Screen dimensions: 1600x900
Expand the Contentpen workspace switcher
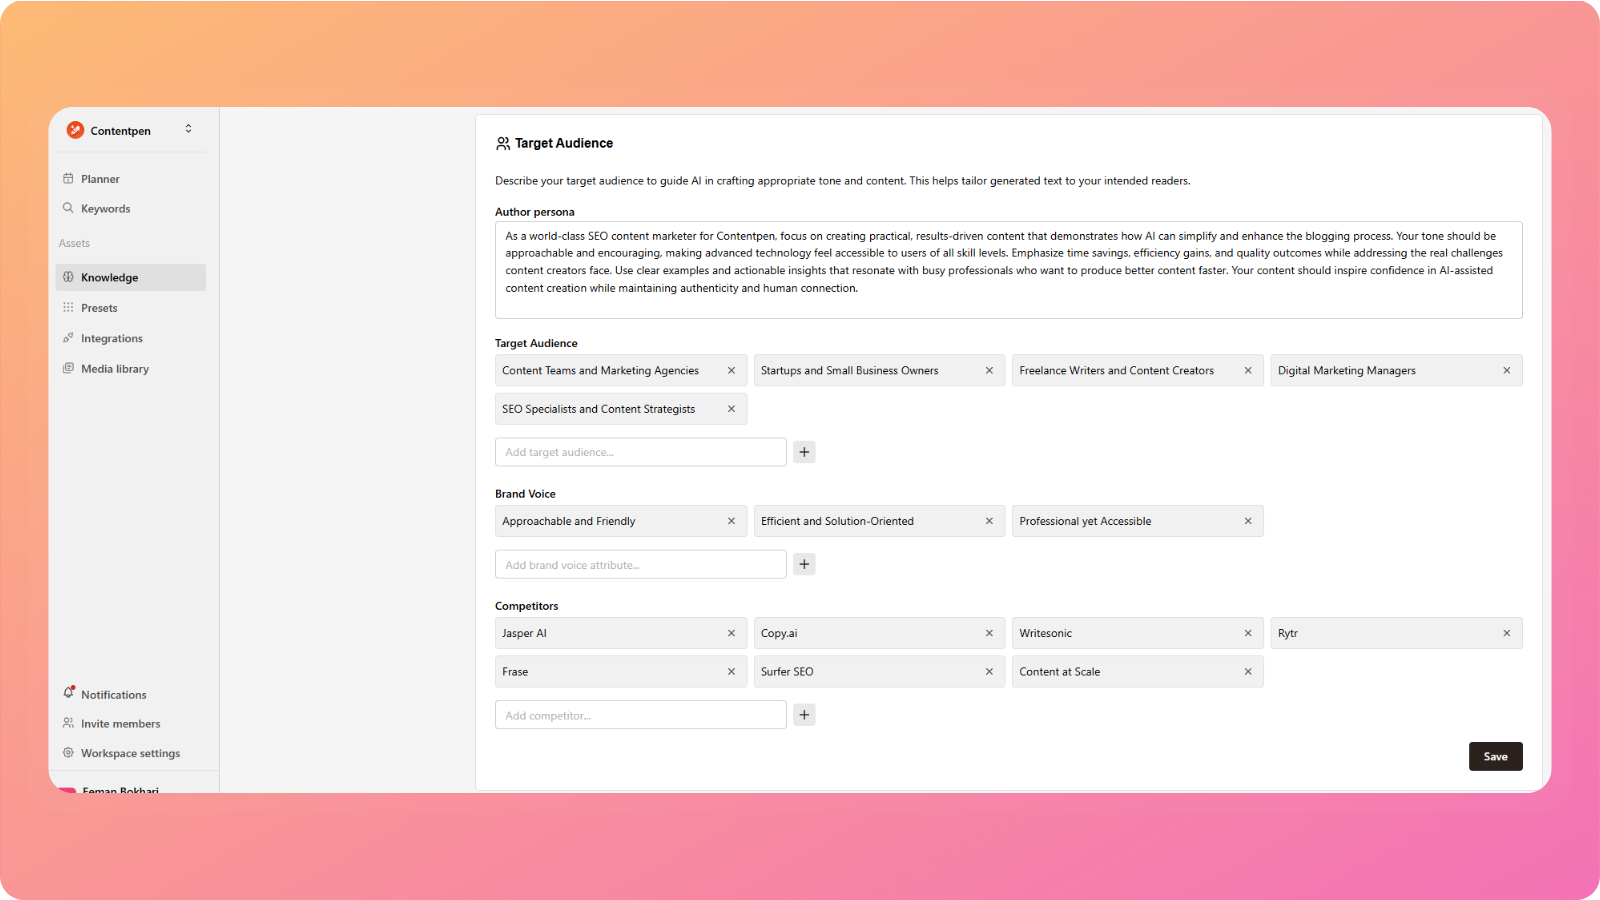click(x=188, y=129)
